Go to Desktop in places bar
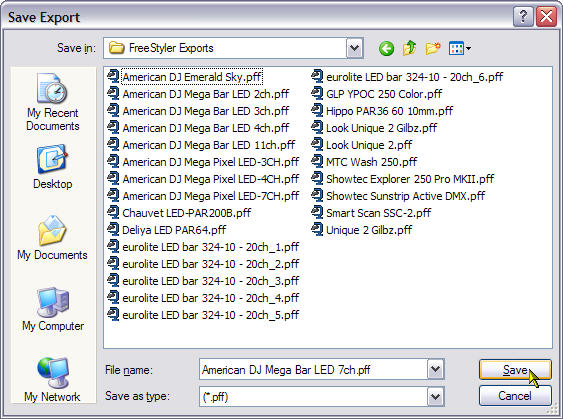The width and height of the screenshot is (563, 419). tap(52, 167)
